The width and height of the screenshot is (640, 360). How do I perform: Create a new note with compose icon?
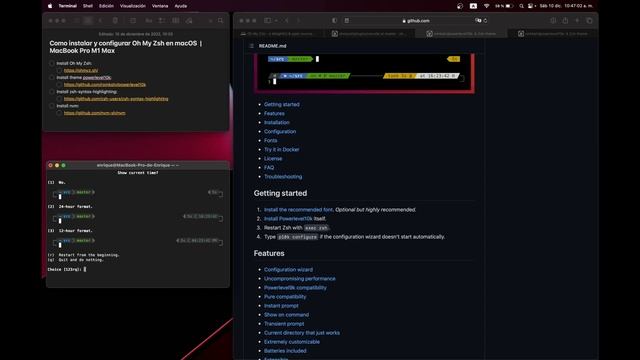[x=133, y=20]
